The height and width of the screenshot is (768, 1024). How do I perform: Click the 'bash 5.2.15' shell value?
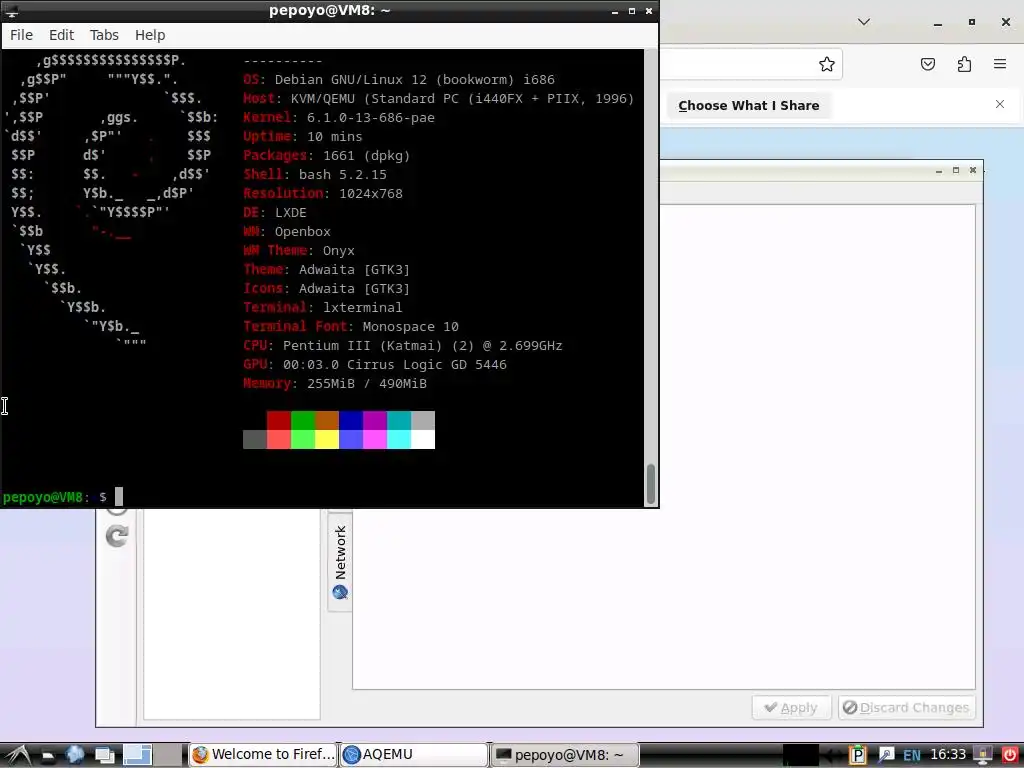(343, 174)
